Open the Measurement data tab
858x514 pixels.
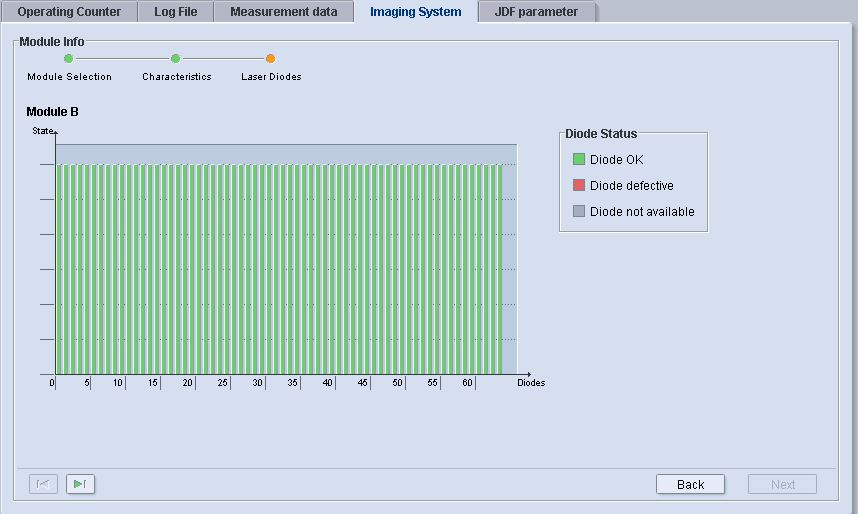[284, 12]
